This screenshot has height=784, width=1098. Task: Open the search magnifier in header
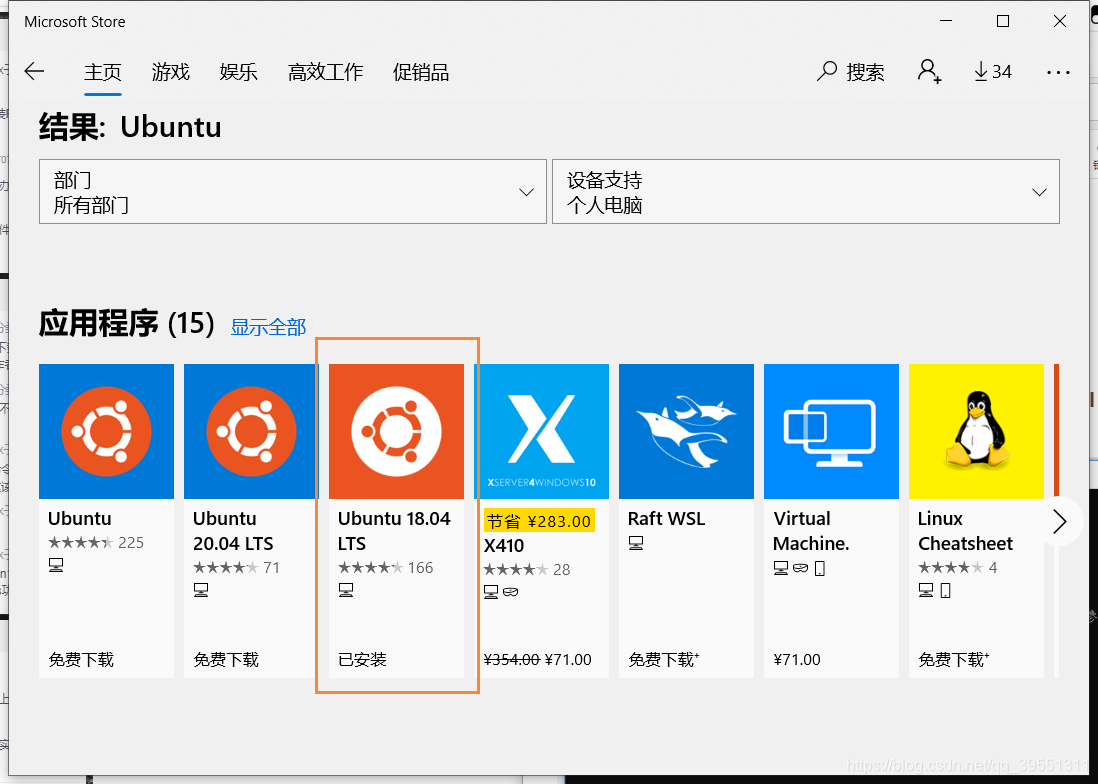(x=827, y=71)
